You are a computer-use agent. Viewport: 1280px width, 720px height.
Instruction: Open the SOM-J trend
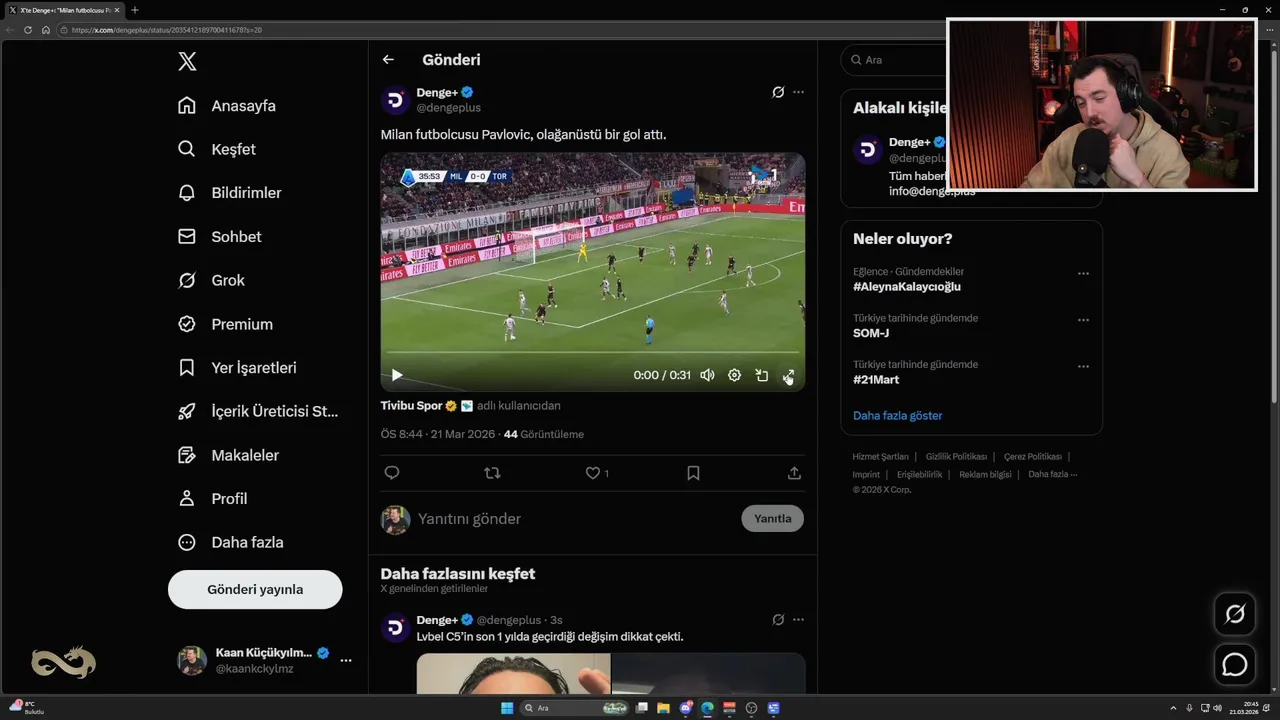[871, 333]
